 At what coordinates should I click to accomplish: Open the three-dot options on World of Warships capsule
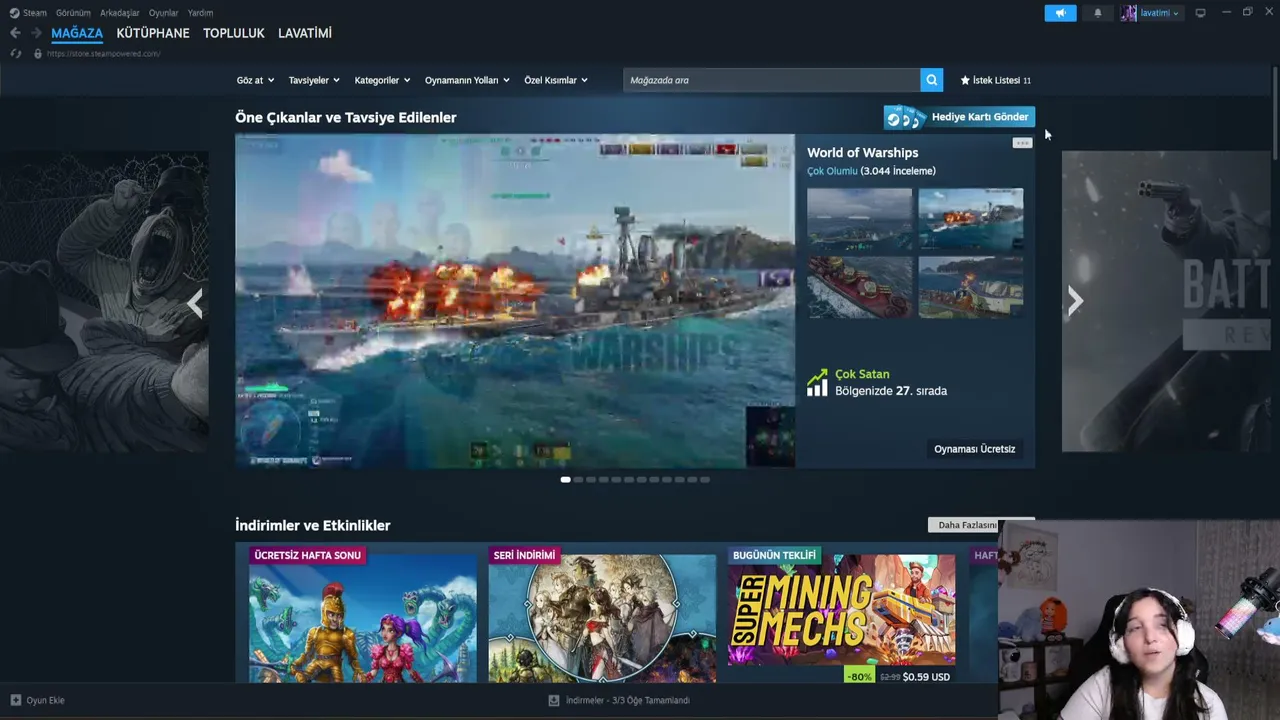coord(1022,143)
